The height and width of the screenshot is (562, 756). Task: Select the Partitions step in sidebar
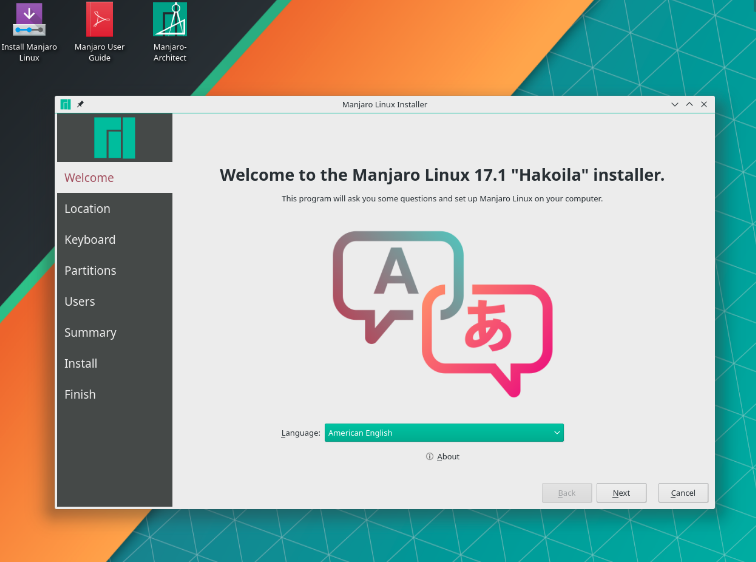(x=115, y=270)
